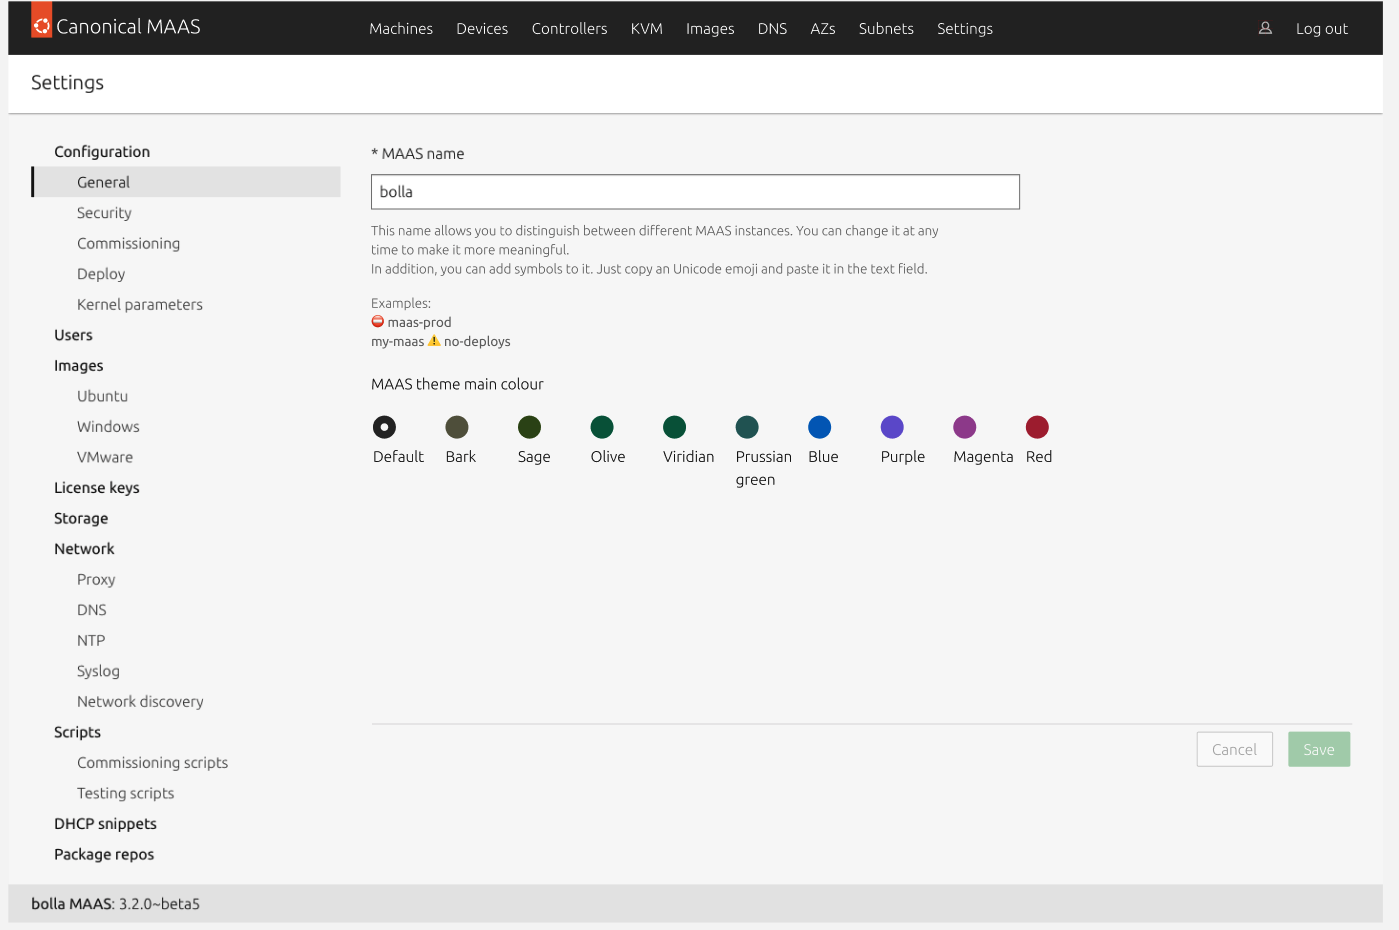Choose the Viridian theme colour

[675, 427]
